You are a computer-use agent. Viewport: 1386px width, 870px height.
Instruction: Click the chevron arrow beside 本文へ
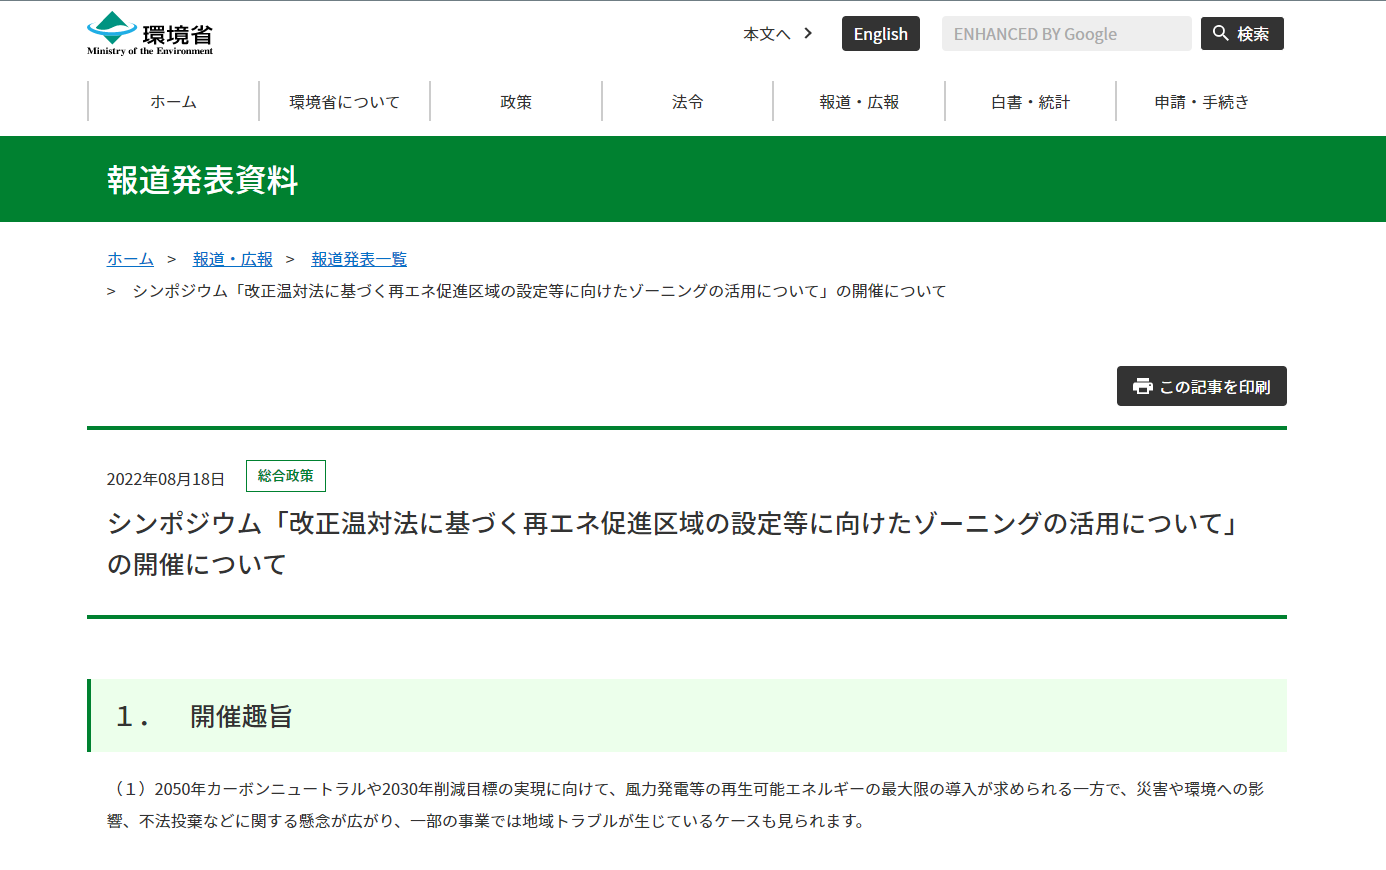coord(808,33)
